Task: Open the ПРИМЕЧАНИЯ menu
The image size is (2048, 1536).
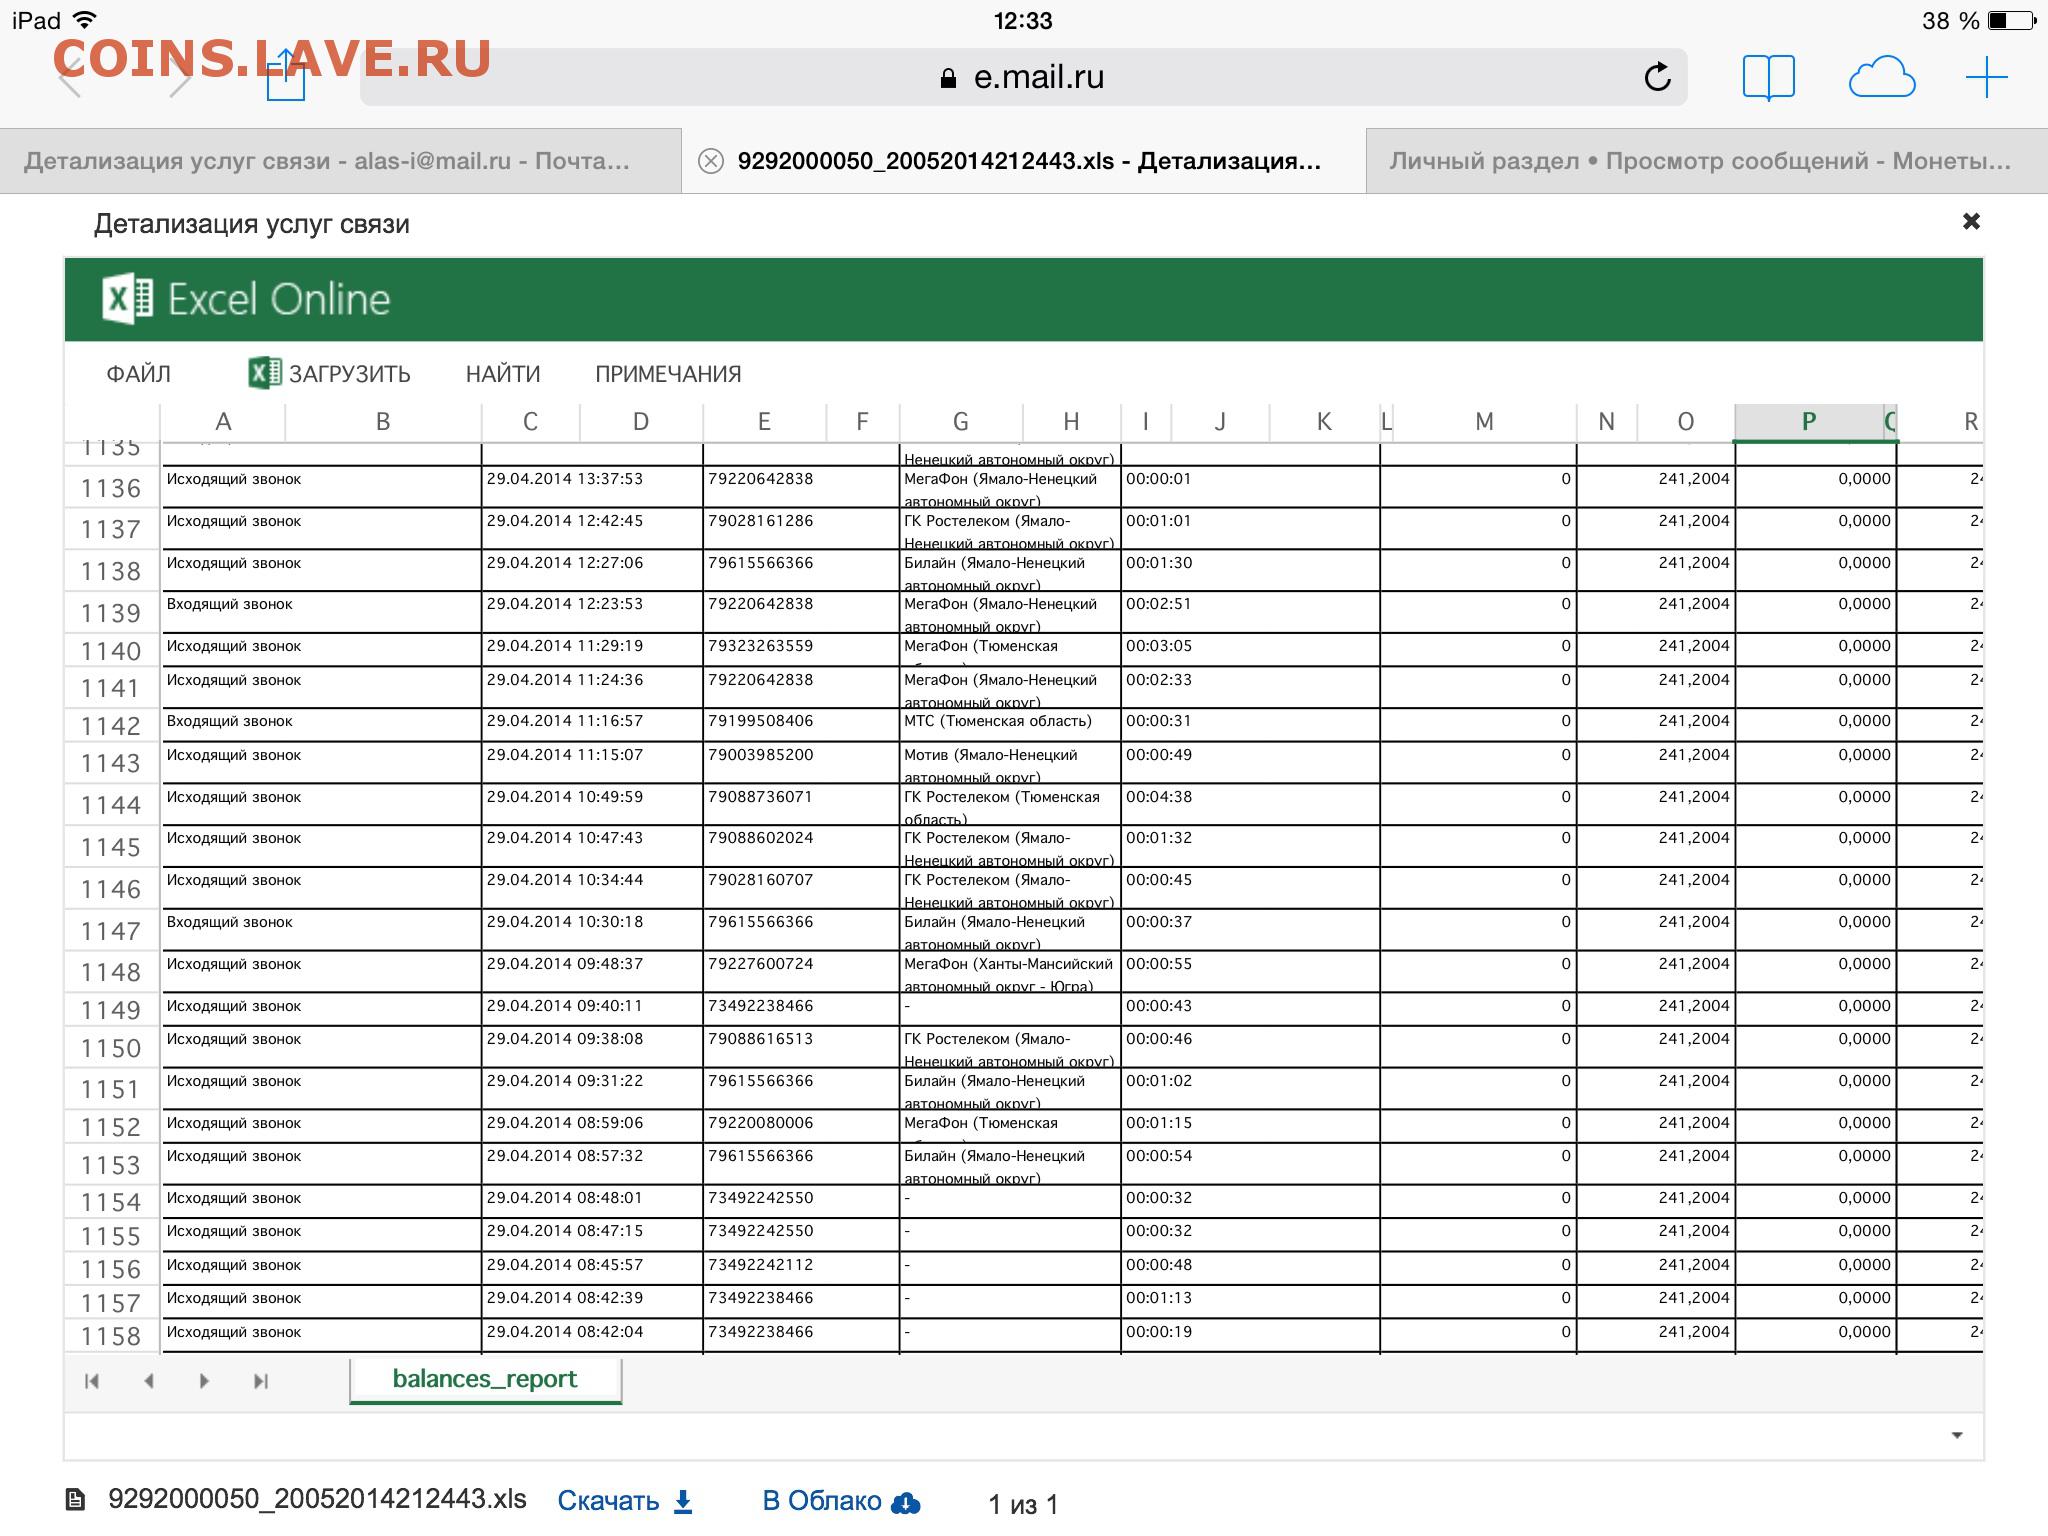Action: 668,374
